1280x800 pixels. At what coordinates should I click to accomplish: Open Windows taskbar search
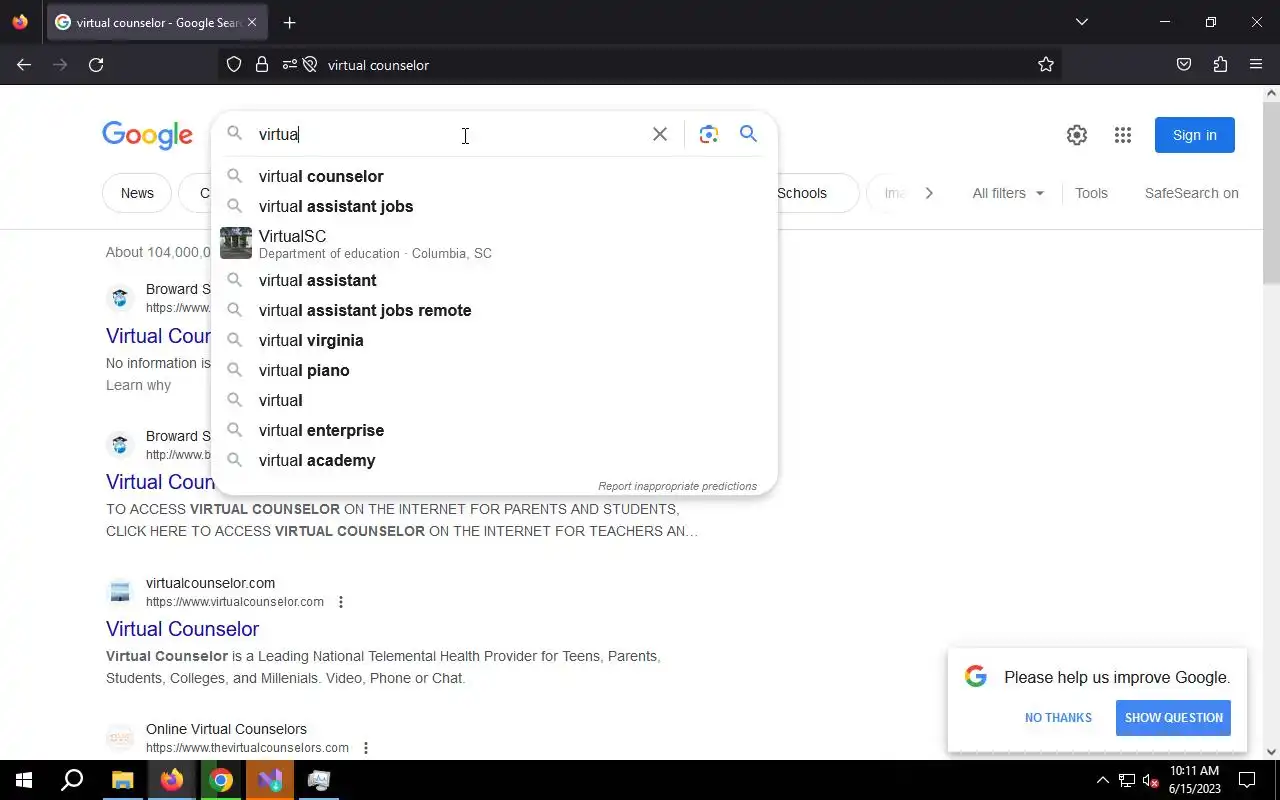[72, 780]
